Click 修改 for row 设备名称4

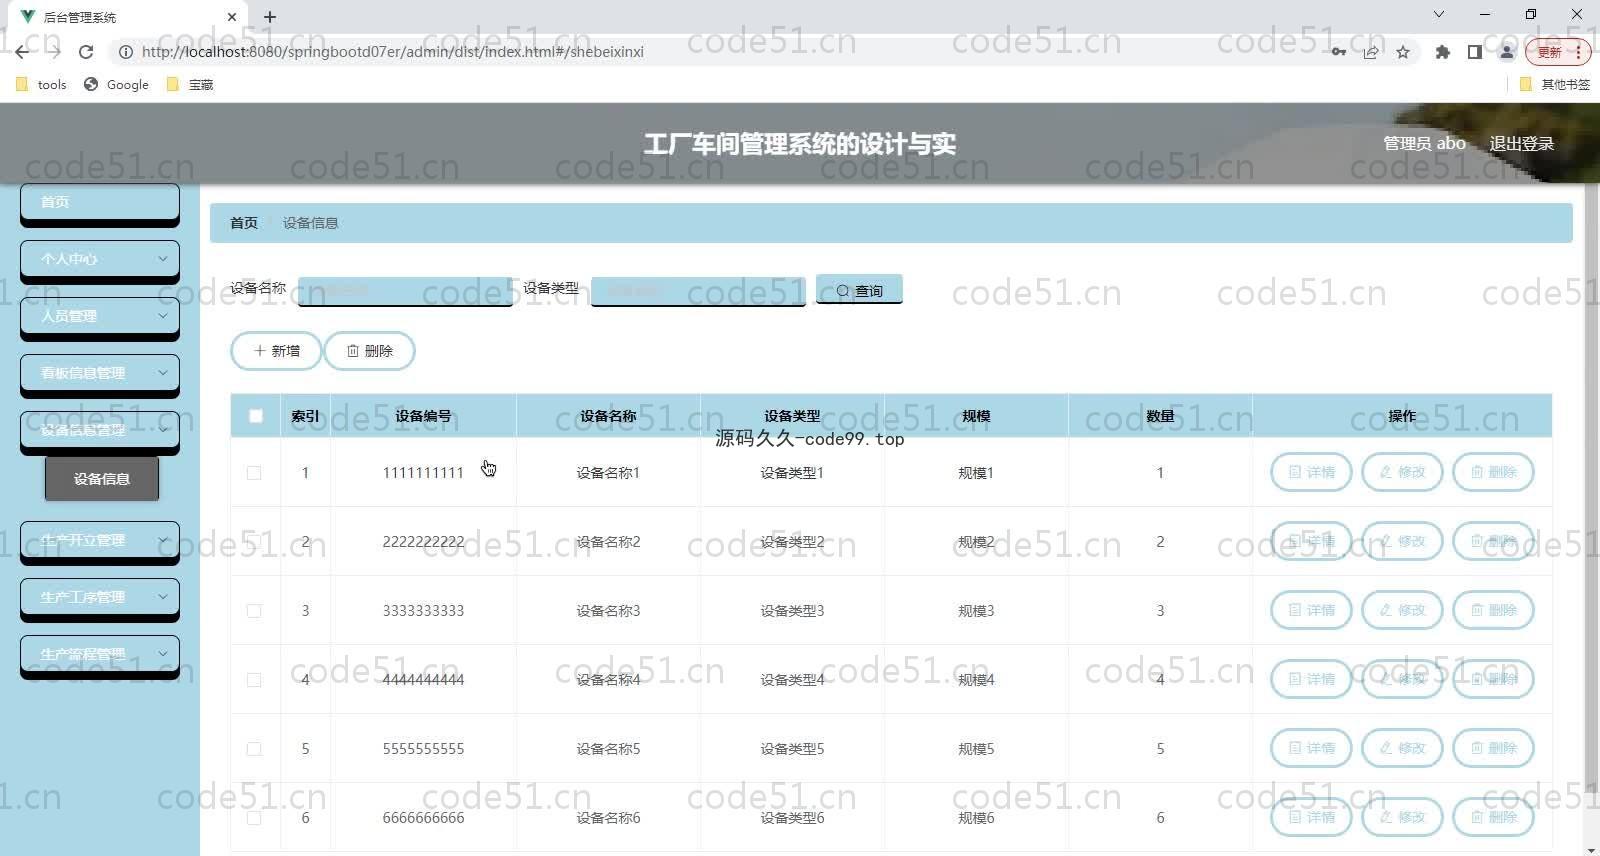point(1402,679)
